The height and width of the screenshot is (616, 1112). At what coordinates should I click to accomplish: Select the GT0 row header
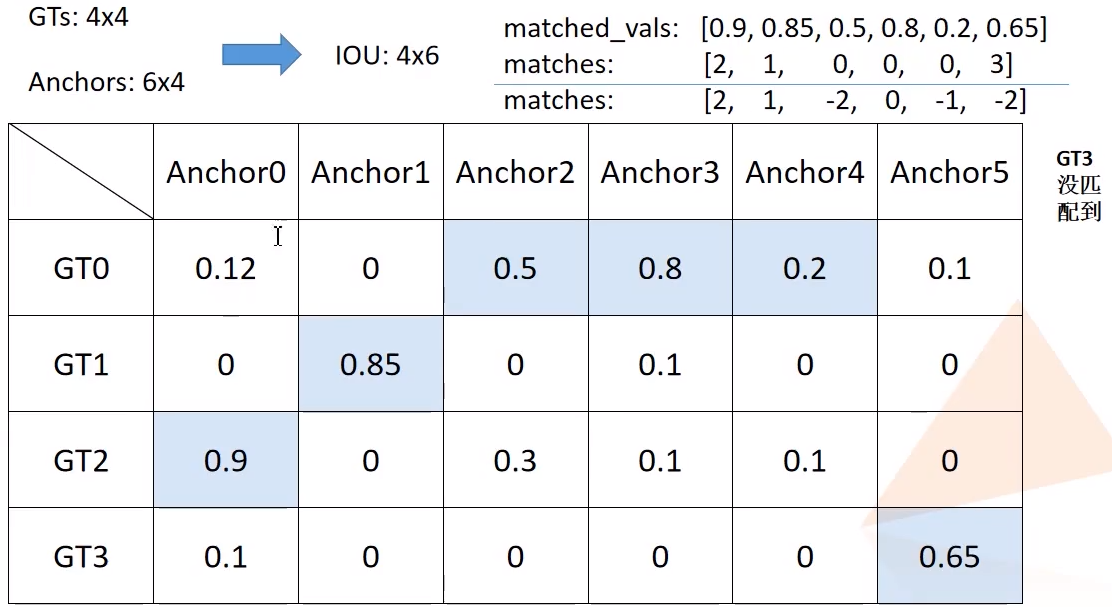pyautogui.click(x=81, y=268)
